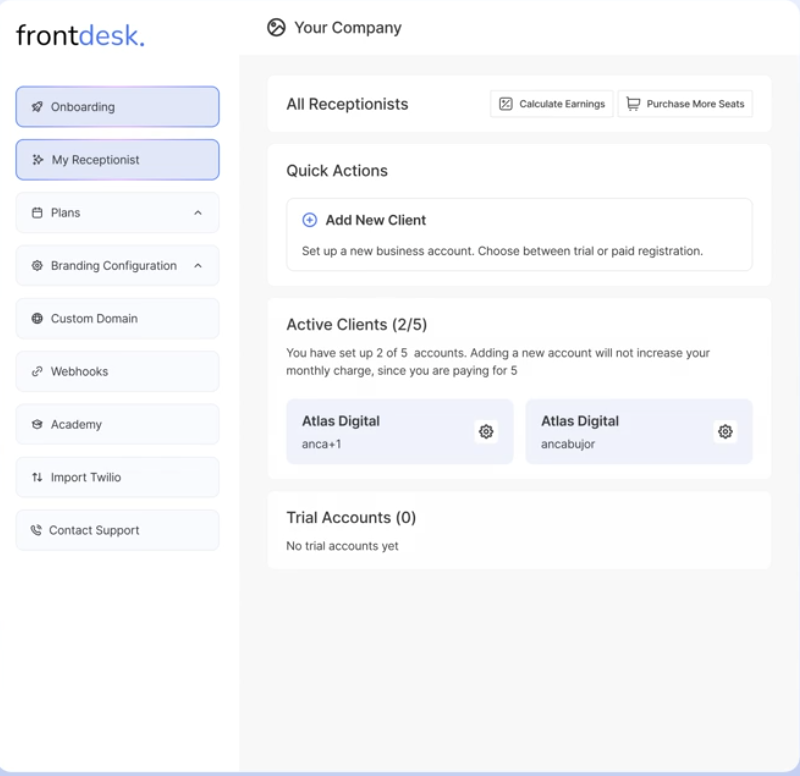Click the Purchase More Seats button
Screen dimensions: 800x776
[685, 104]
